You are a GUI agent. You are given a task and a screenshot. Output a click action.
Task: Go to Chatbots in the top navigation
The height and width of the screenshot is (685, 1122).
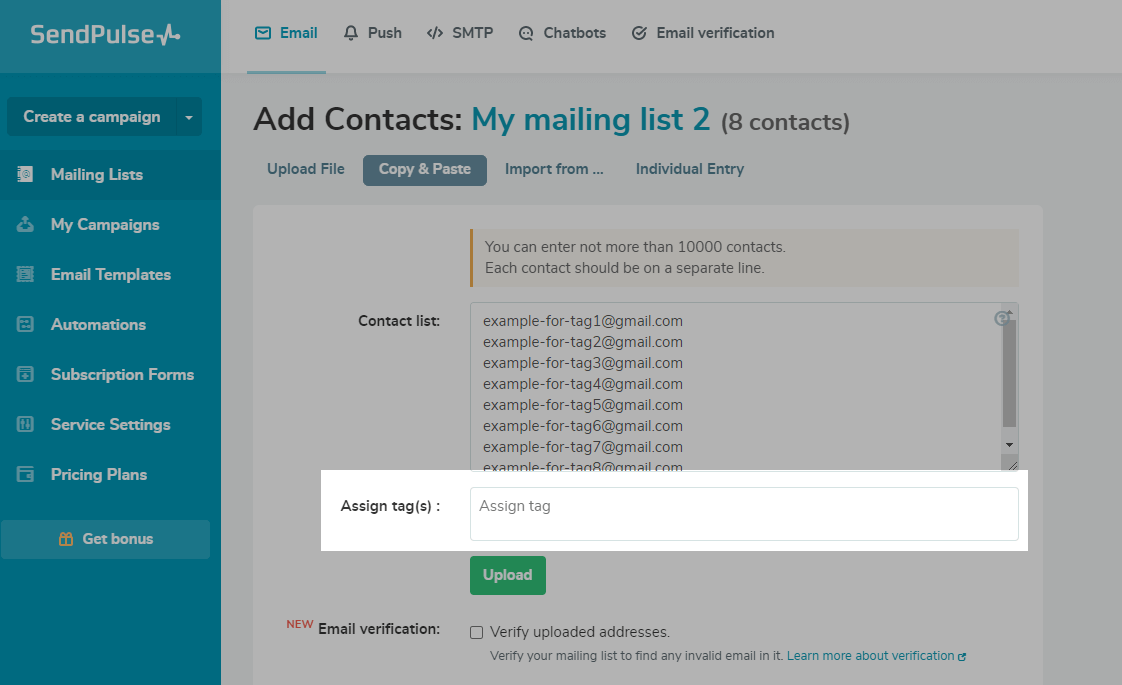[x=562, y=33]
